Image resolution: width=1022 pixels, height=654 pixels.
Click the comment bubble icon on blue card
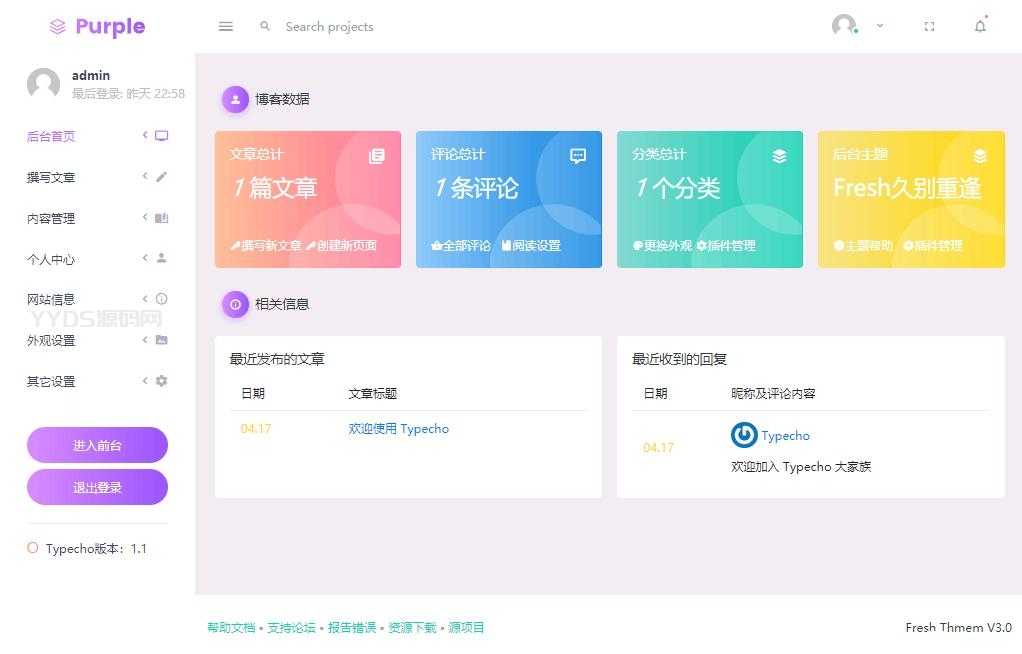pyautogui.click(x=578, y=156)
